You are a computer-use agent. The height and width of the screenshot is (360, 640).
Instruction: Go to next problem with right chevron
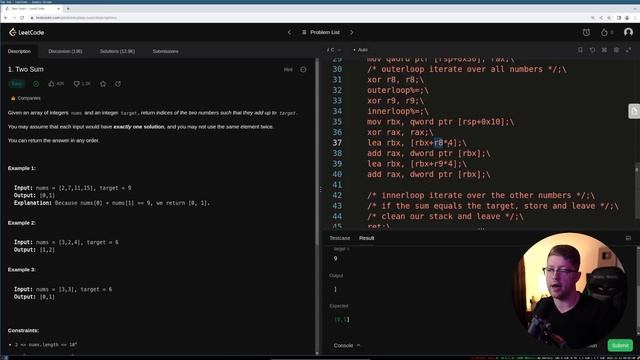pyautogui.click(x=351, y=32)
